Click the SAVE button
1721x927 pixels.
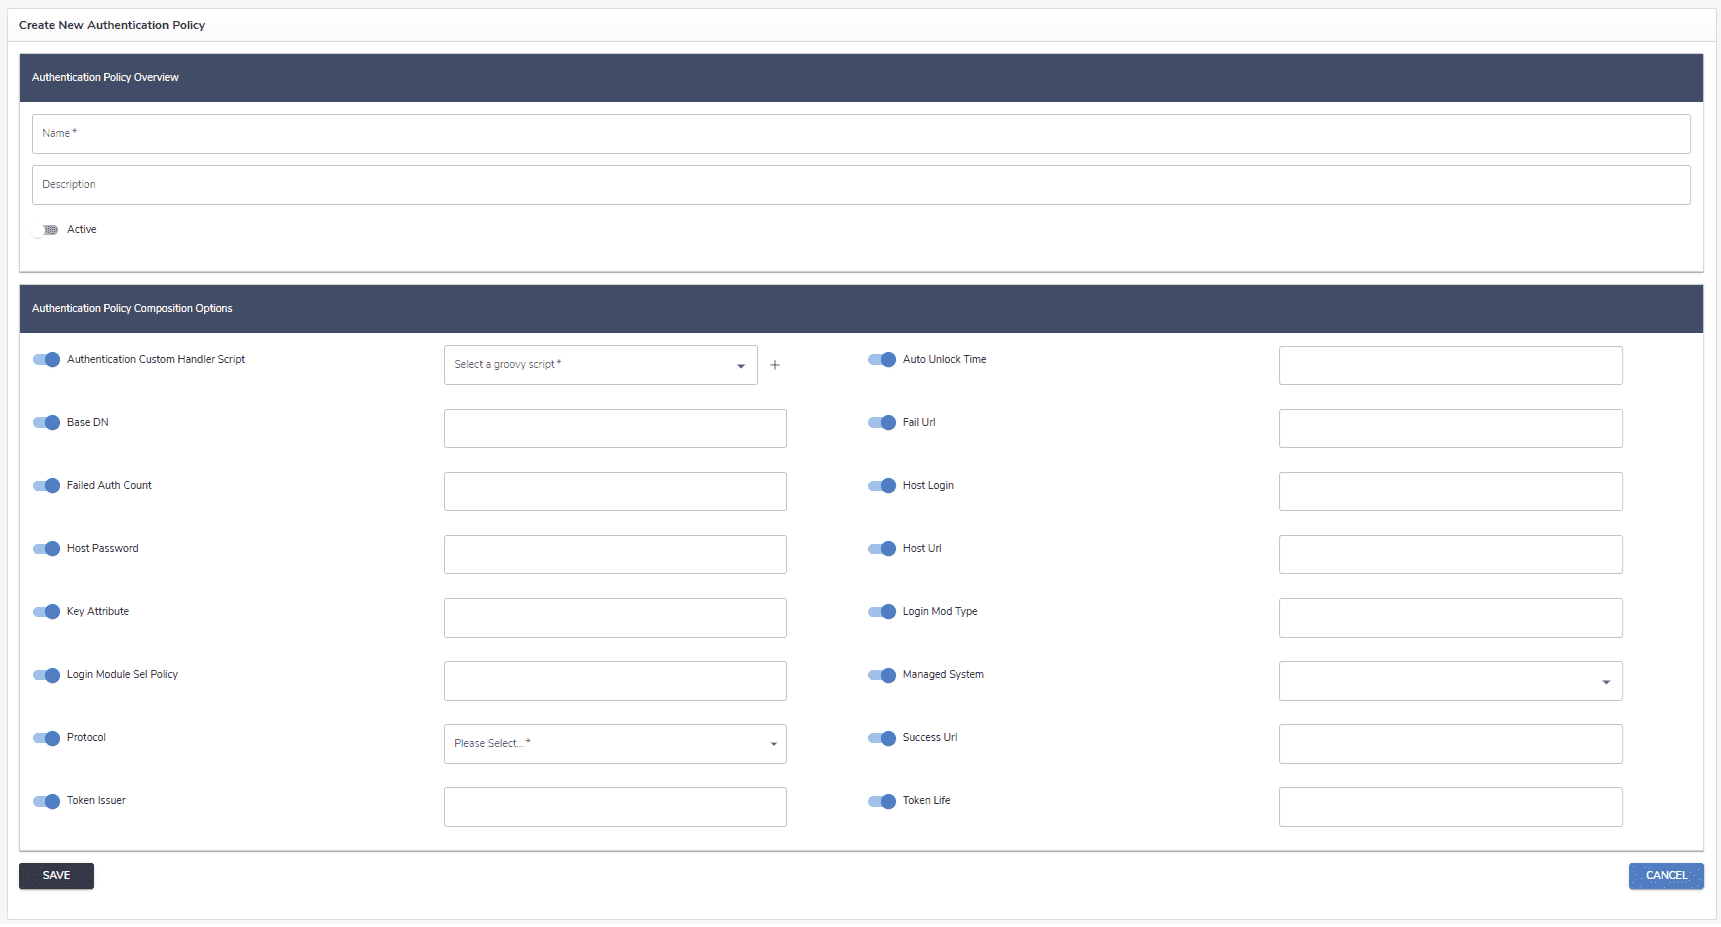point(56,876)
